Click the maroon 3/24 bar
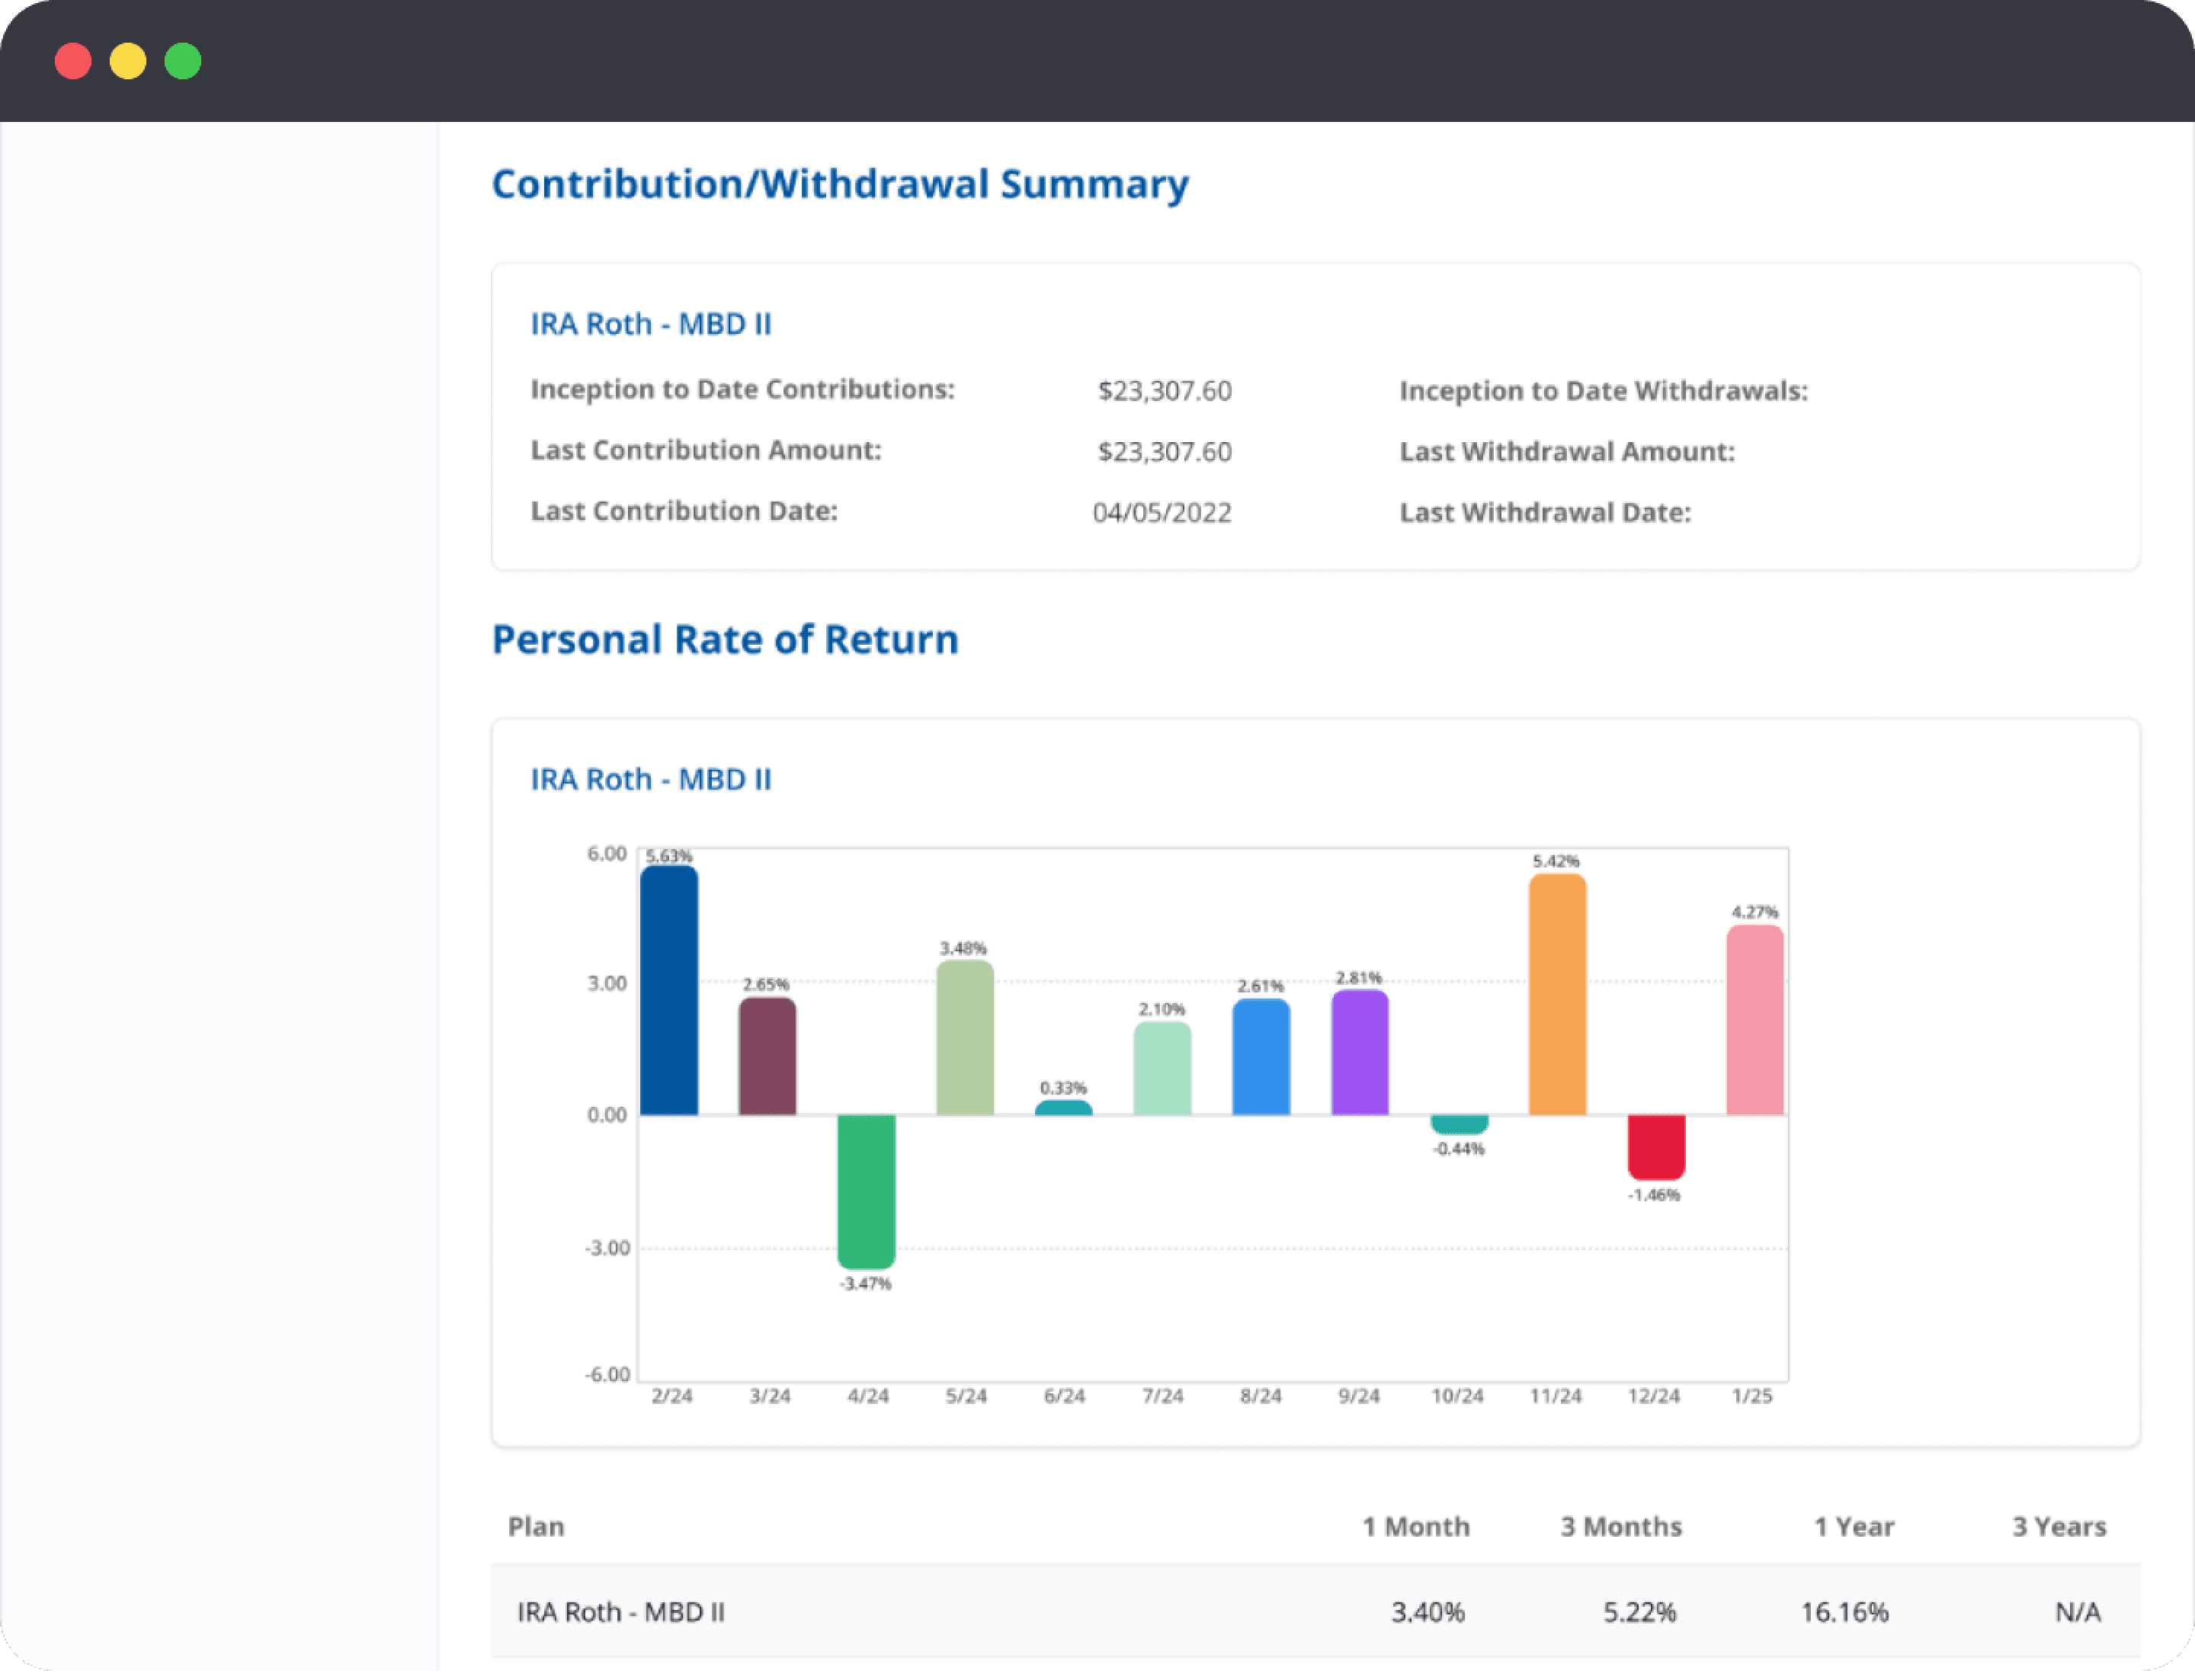2195x1680 pixels. (x=767, y=1056)
